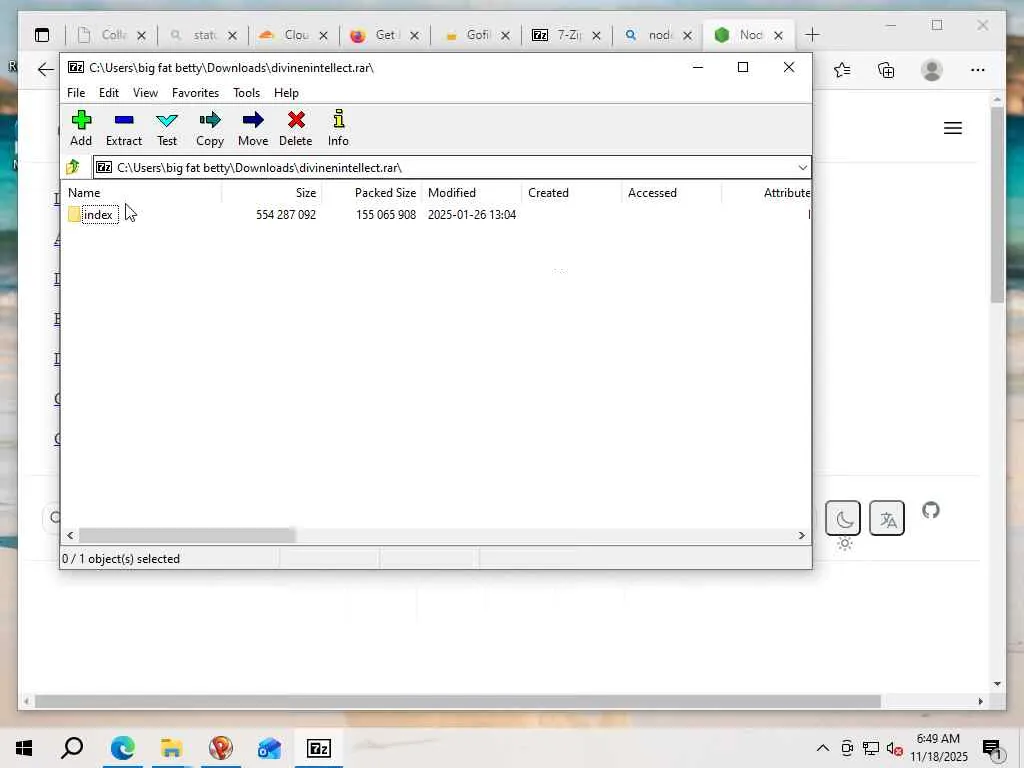Click the 2025-01-26 13:04 modified date

click(472, 215)
